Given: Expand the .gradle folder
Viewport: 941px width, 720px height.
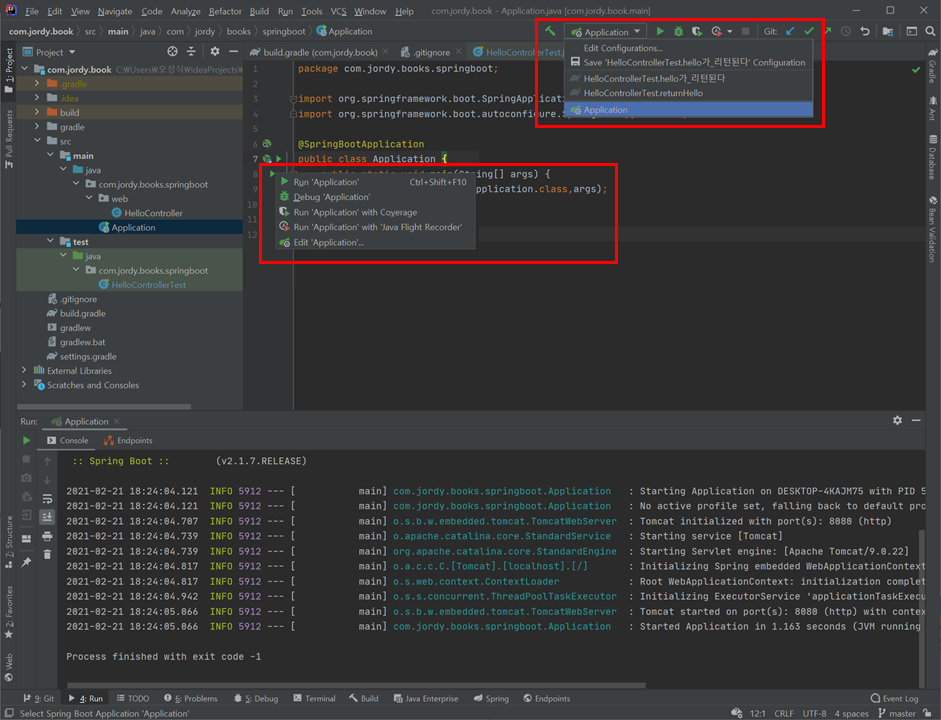Looking at the screenshot, I should pos(37,83).
